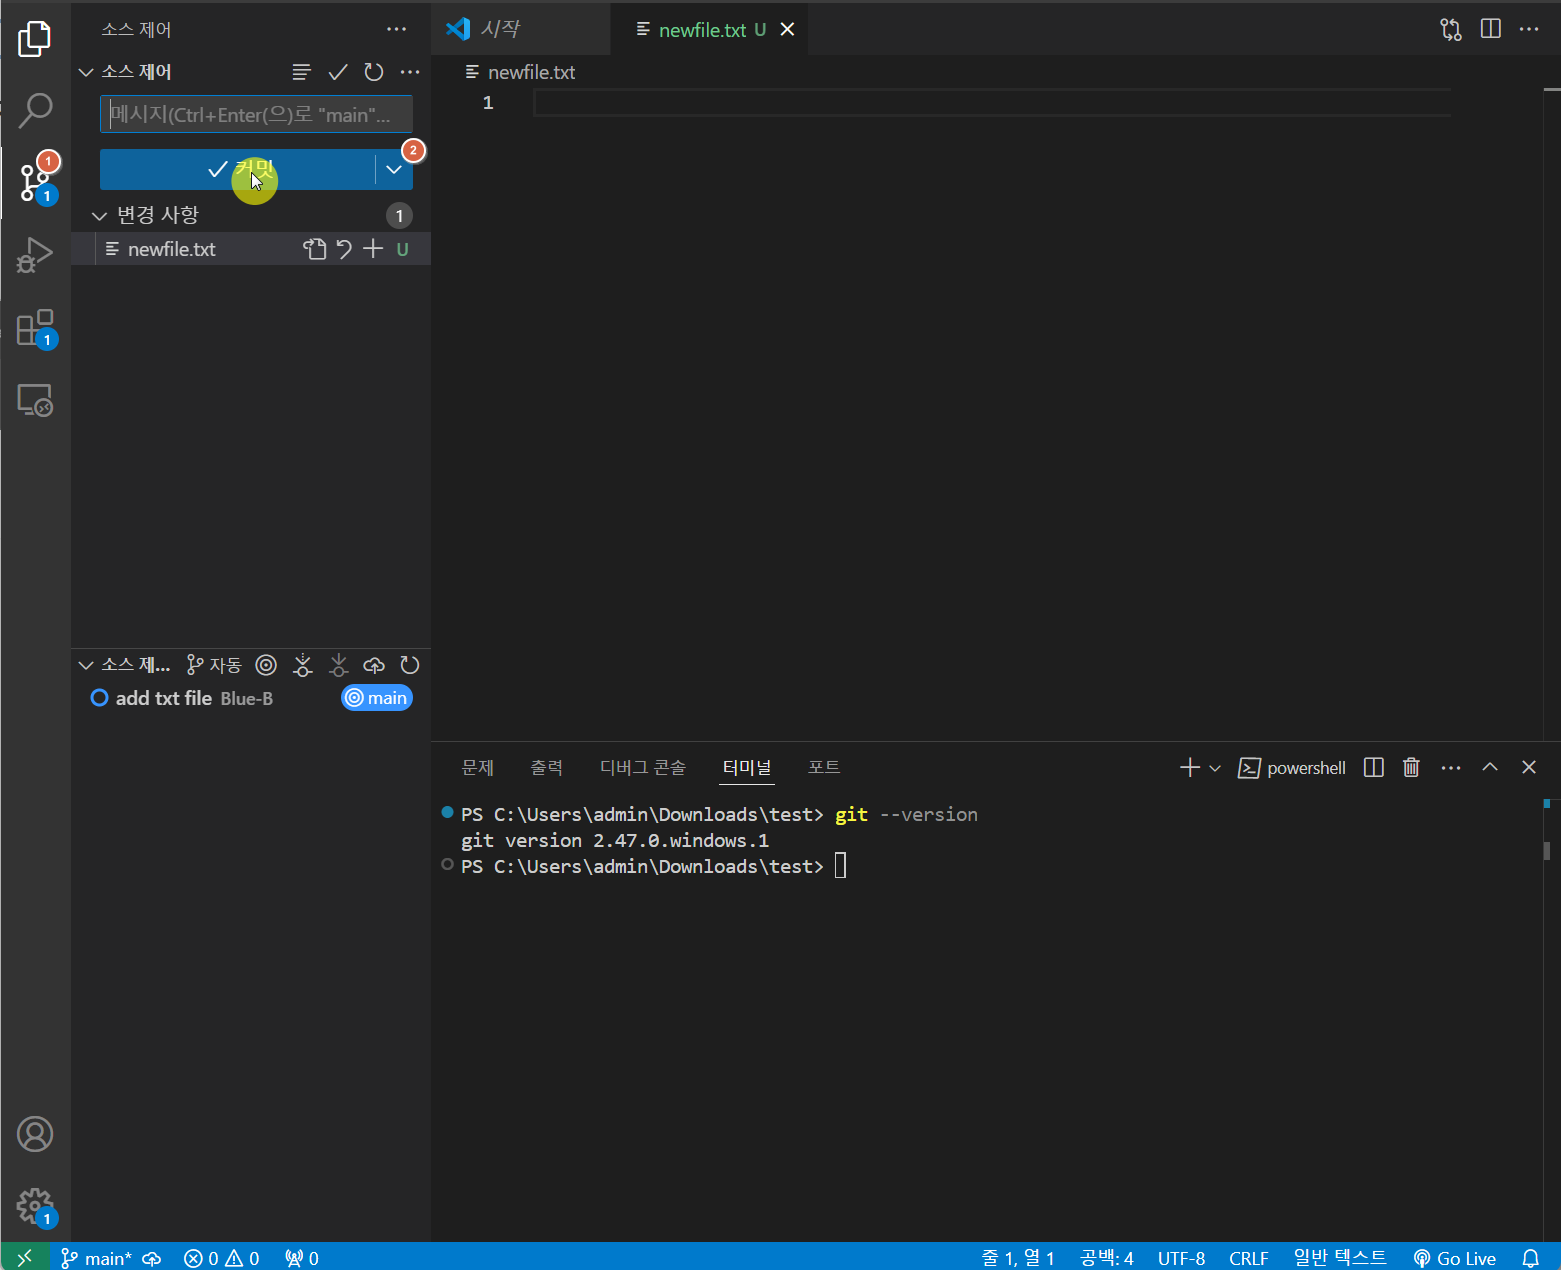Screen dimensions: 1561x1270
Task: Switch to the 시작 tab
Action: 521,29
